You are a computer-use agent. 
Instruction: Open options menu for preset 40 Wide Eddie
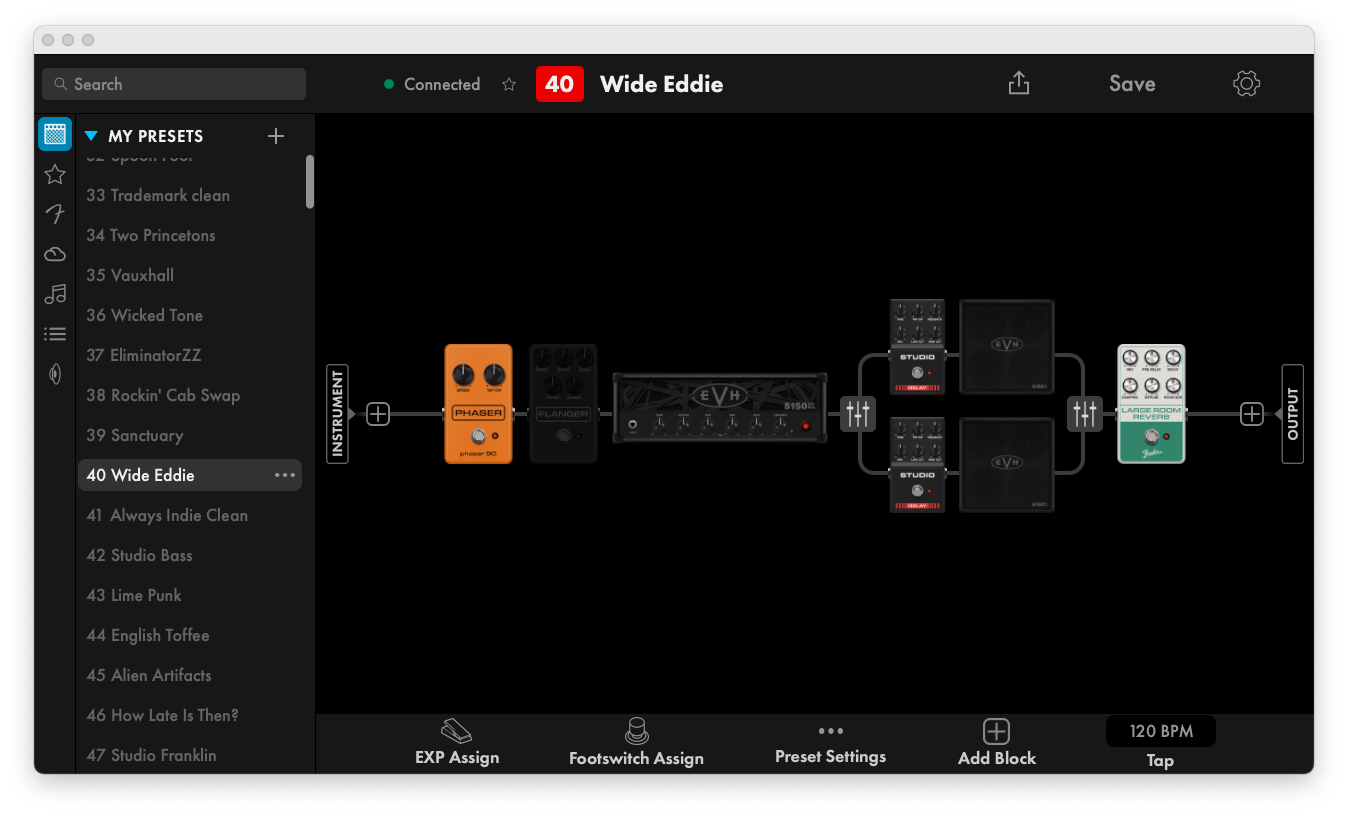coord(285,475)
